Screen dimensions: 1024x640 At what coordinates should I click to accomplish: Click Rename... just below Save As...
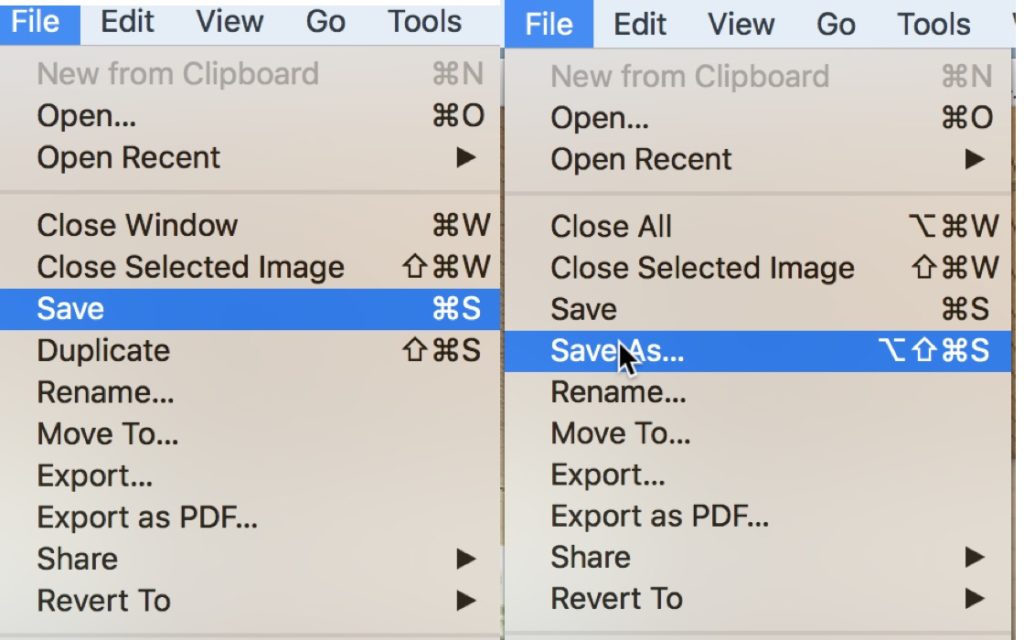618,392
